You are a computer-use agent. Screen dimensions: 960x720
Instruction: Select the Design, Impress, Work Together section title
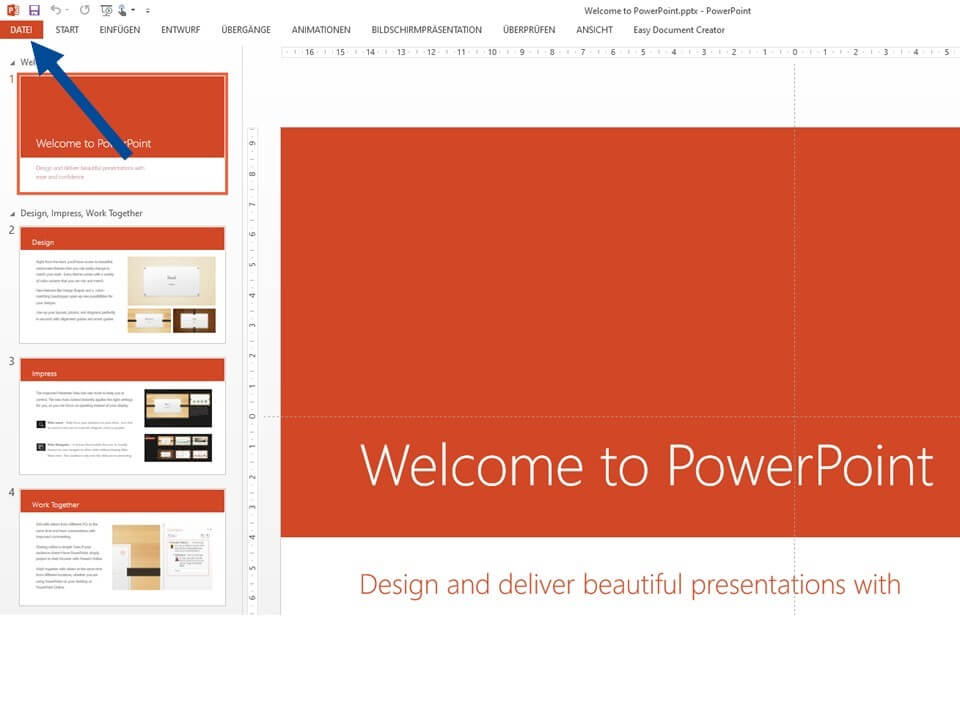pyautogui.click(x=81, y=213)
